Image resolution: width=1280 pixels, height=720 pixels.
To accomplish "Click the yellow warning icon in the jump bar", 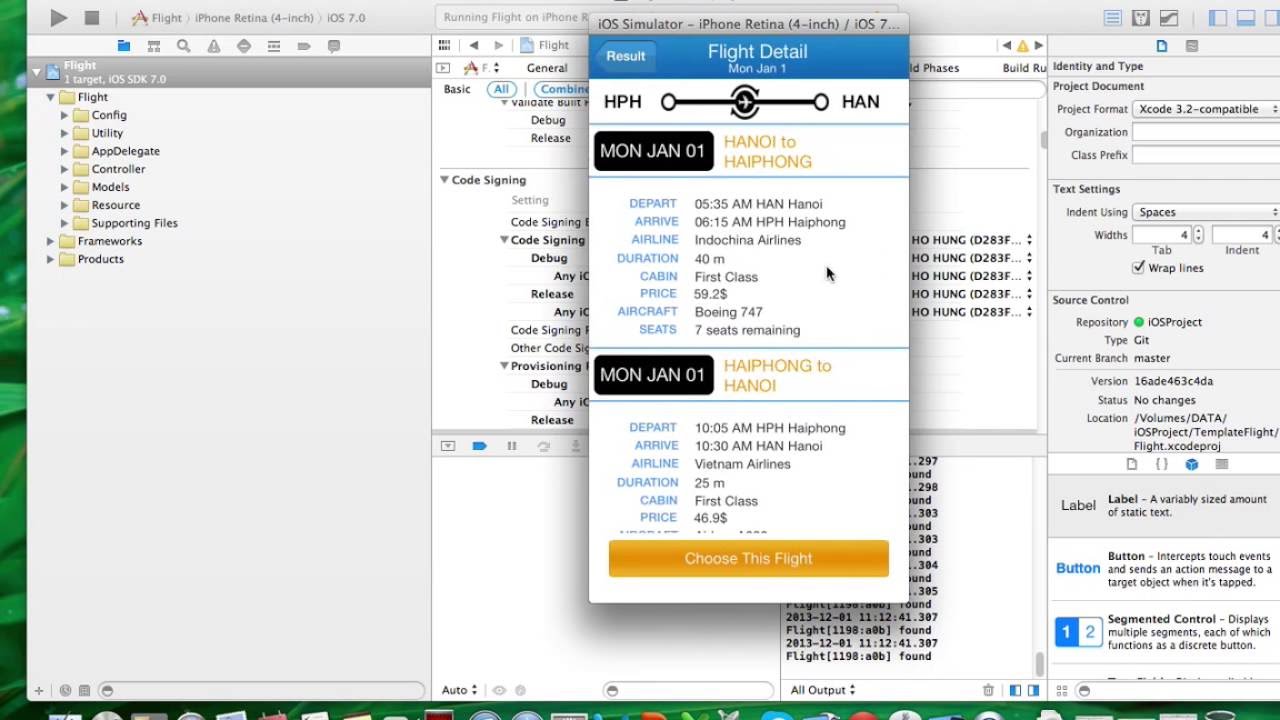I will click(1023, 46).
